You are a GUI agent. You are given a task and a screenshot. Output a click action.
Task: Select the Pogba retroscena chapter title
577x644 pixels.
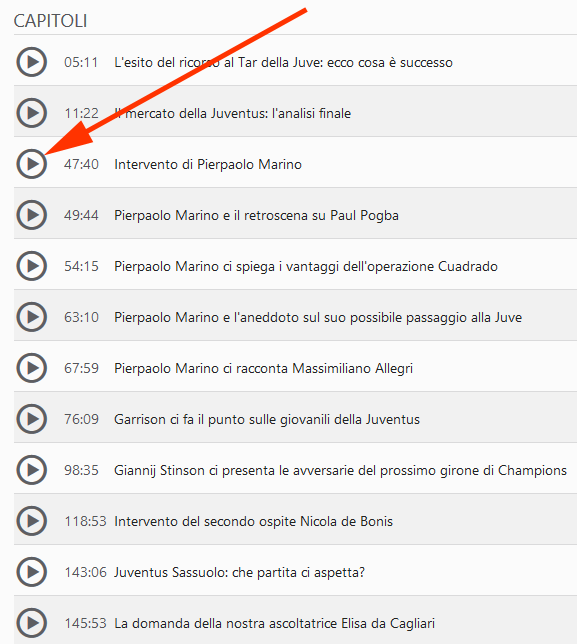pyautogui.click(x=256, y=216)
